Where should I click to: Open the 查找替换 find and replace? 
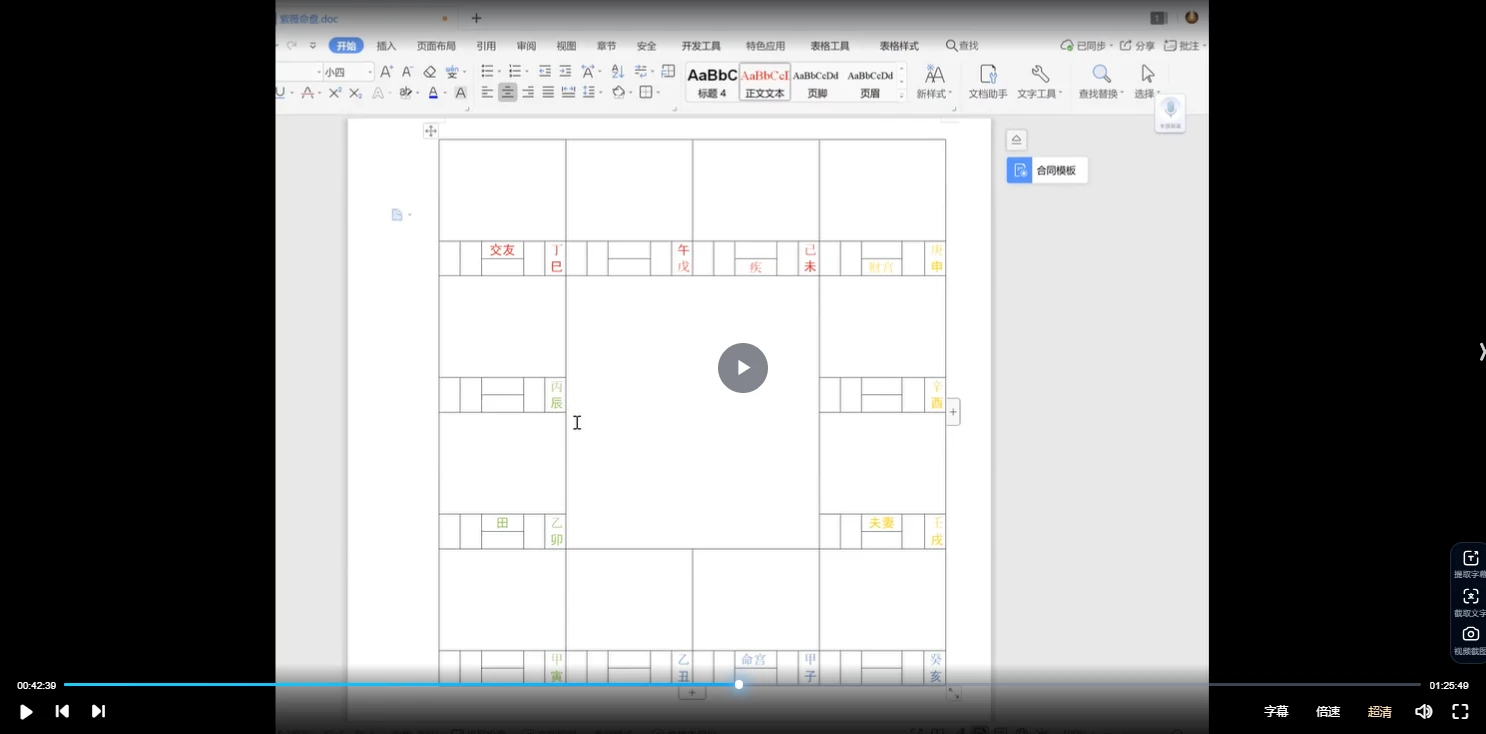coord(1101,82)
